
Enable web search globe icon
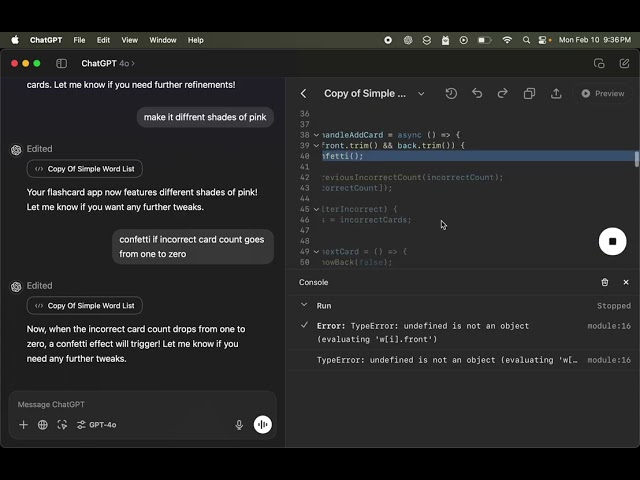[42, 424]
